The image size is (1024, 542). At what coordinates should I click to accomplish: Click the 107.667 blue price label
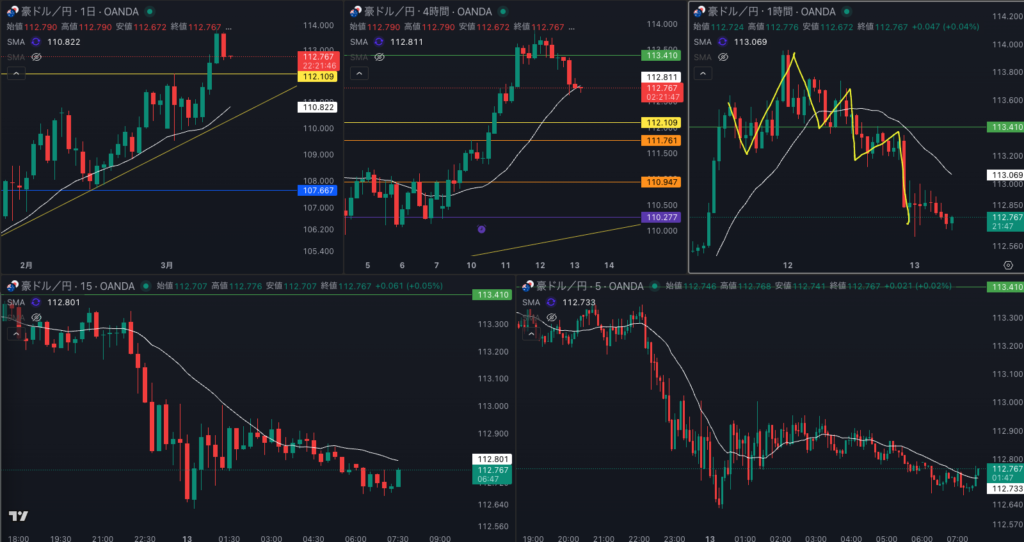tap(318, 190)
